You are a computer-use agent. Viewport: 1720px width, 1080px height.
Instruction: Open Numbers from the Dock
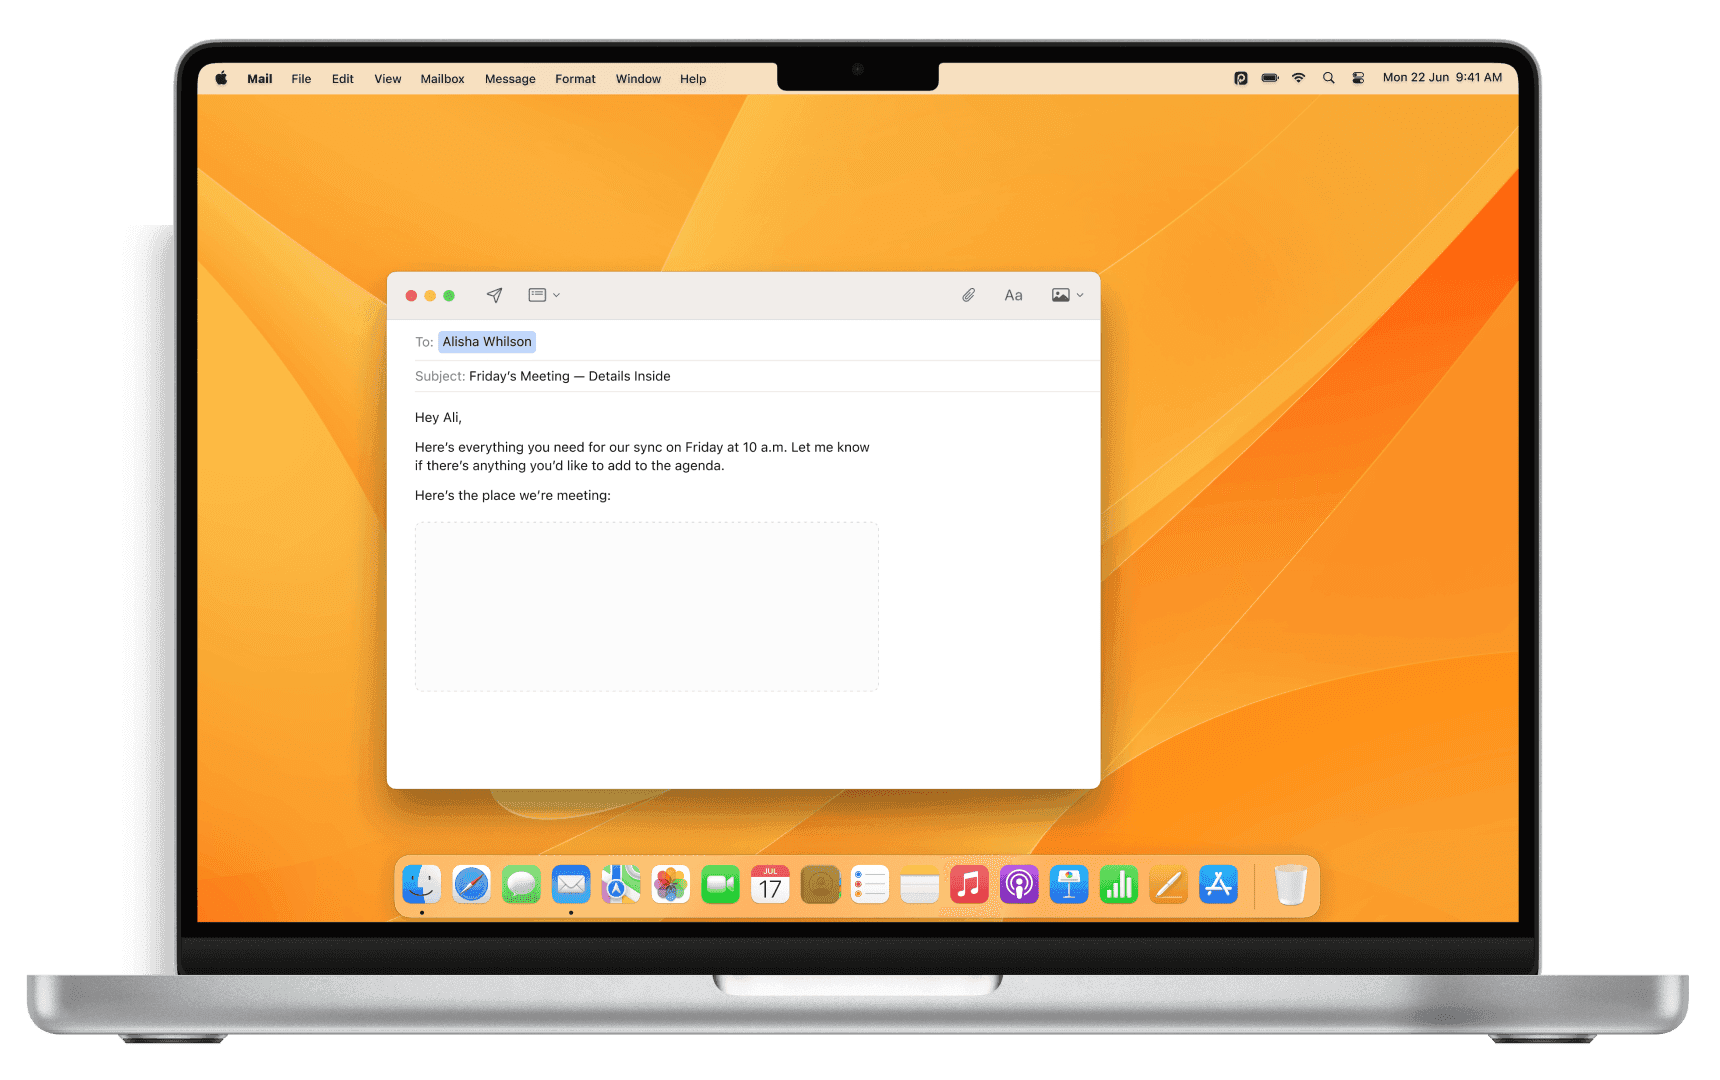click(1119, 885)
